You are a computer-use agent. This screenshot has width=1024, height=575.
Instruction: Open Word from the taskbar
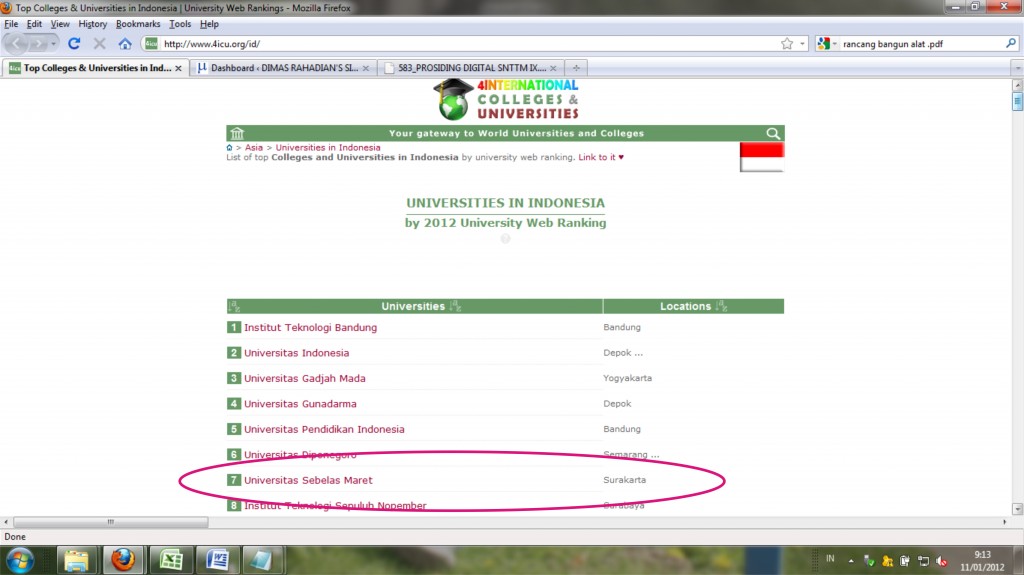(217, 560)
